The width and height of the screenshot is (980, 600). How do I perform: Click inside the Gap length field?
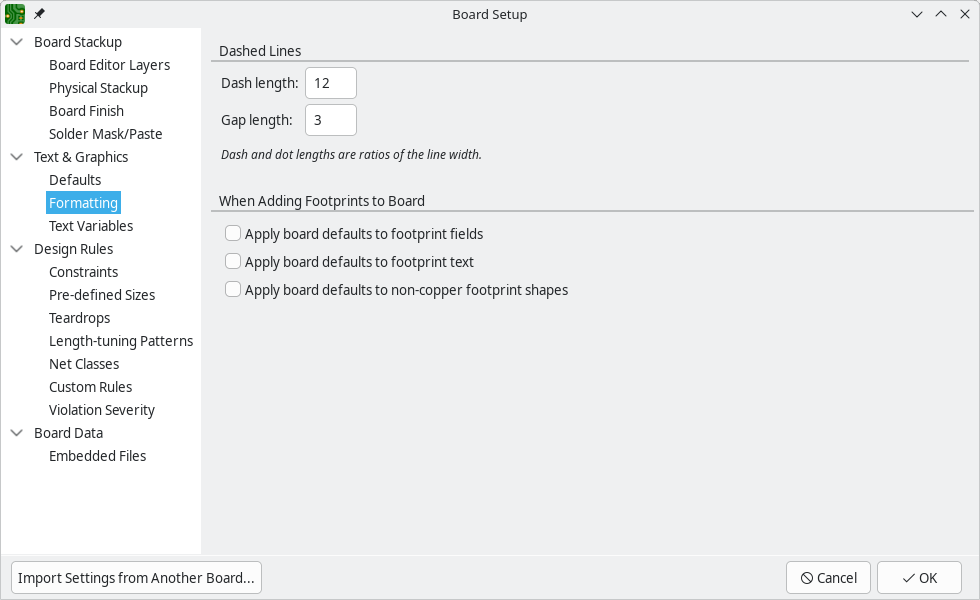tap(330, 119)
